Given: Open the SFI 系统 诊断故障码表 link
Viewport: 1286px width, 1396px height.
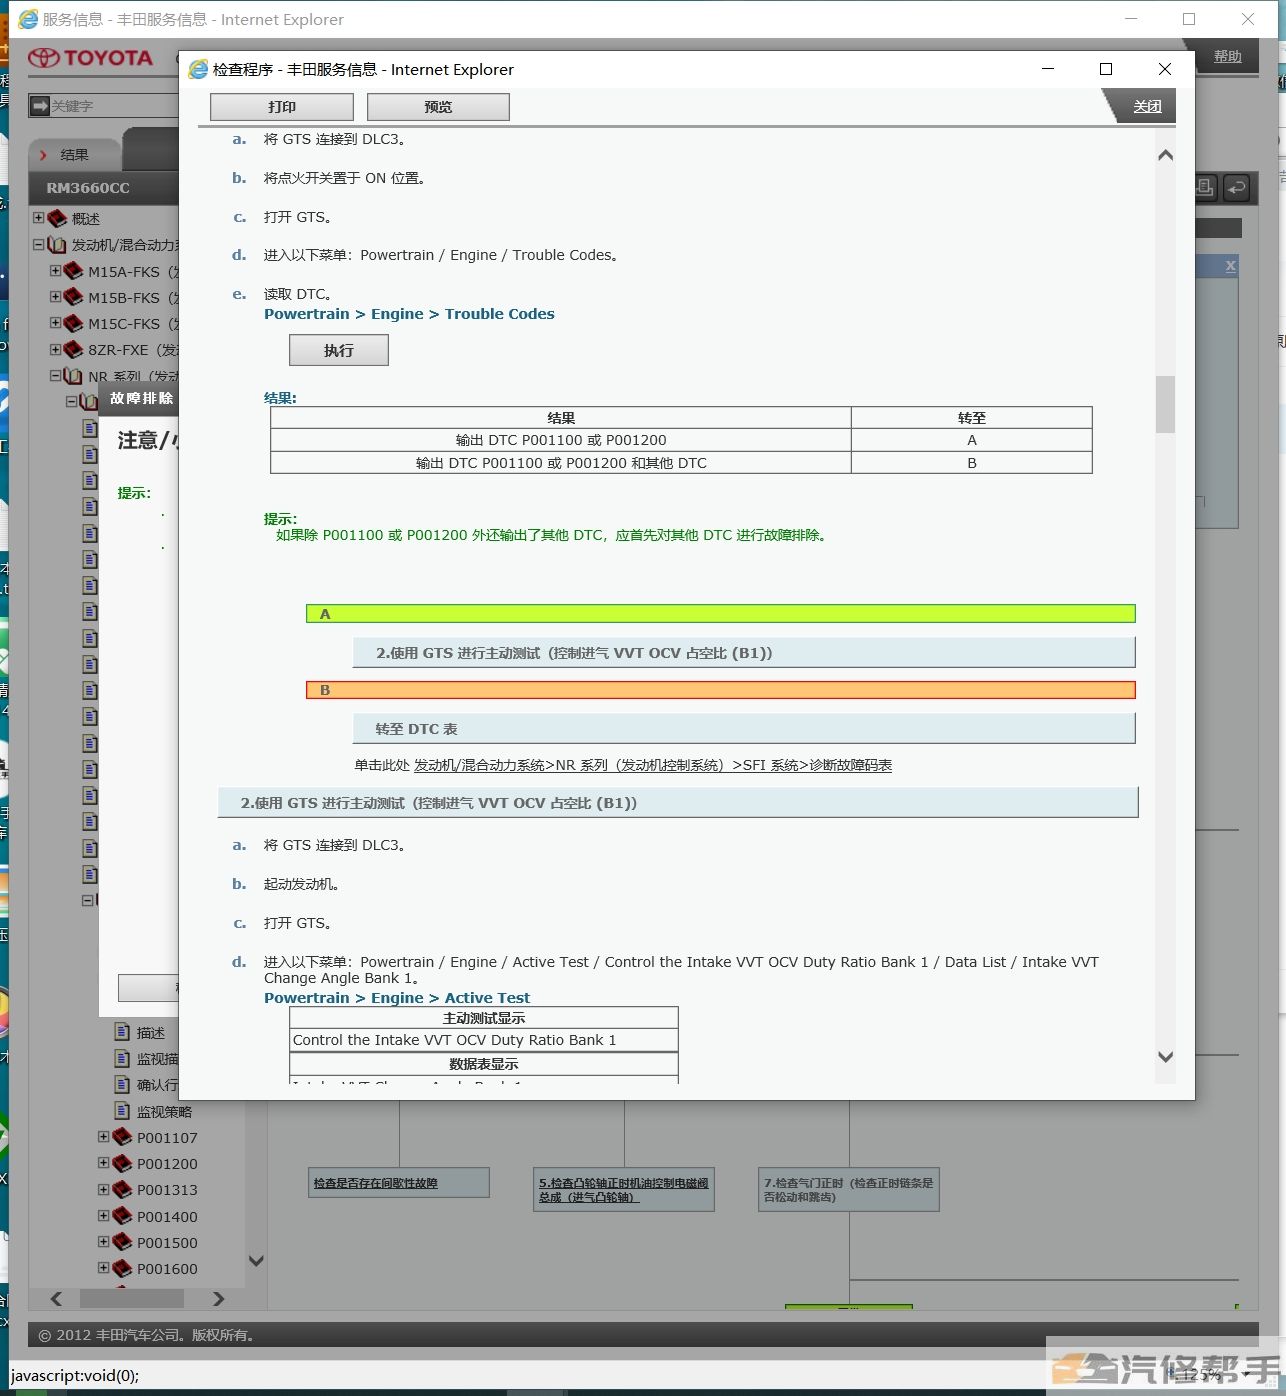Looking at the screenshot, I should pyautogui.click(x=653, y=765).
